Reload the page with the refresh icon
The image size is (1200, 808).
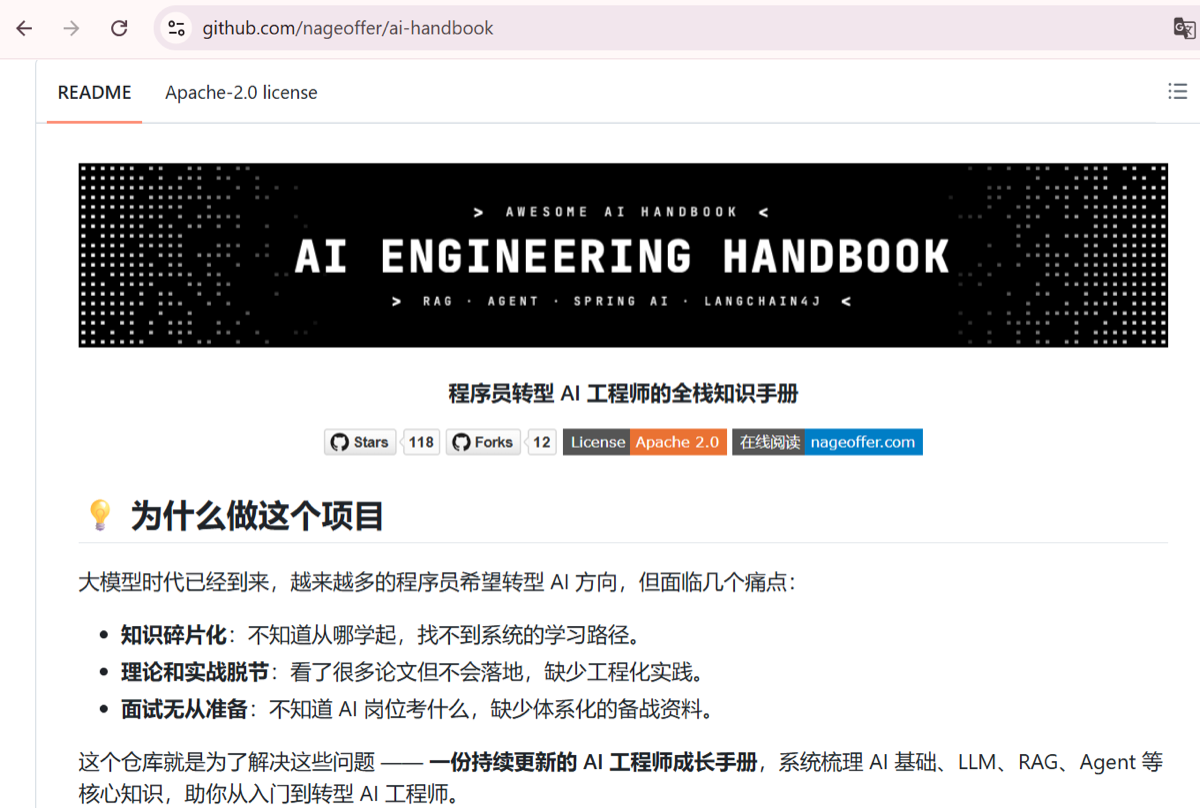(x=119, y=28)
